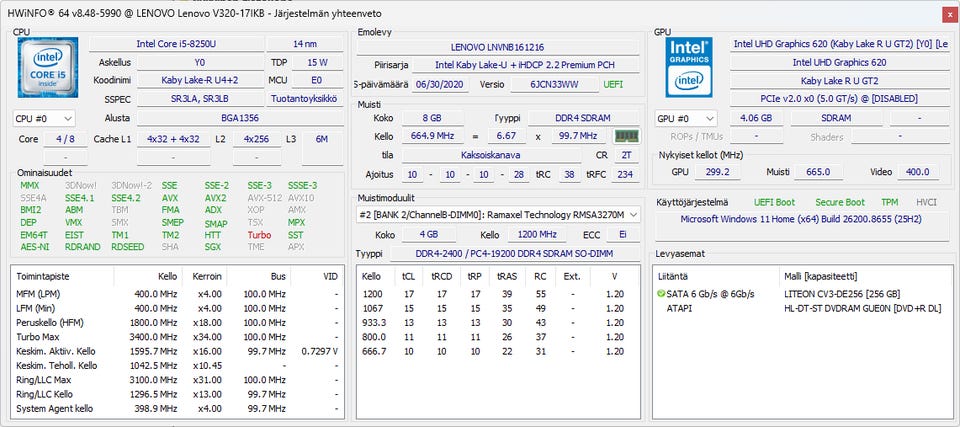Click the Secure Boot indicator
The image size is (960, 427).
[x=840, y=202]
